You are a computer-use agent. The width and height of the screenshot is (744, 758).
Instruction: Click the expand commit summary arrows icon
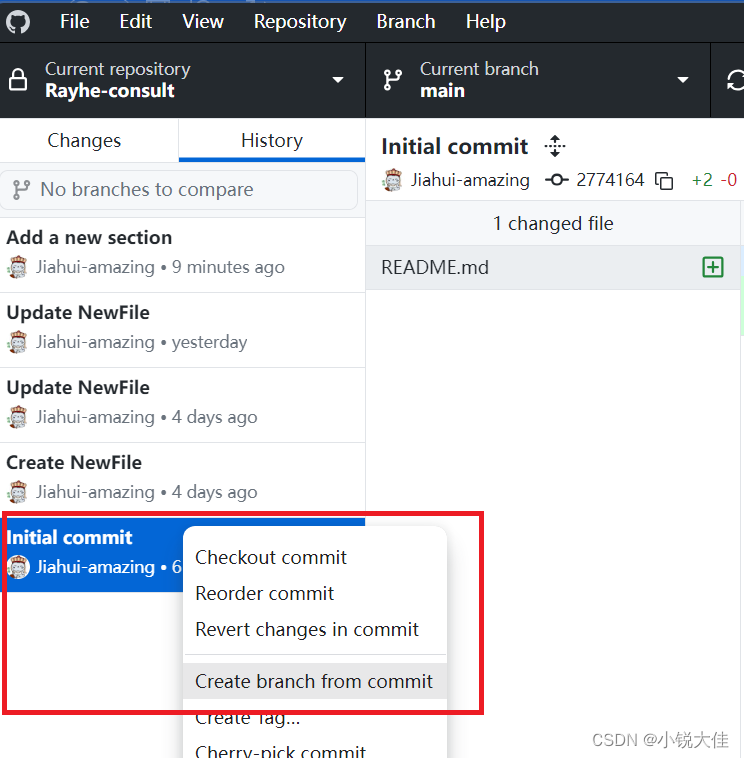(554, 146)
